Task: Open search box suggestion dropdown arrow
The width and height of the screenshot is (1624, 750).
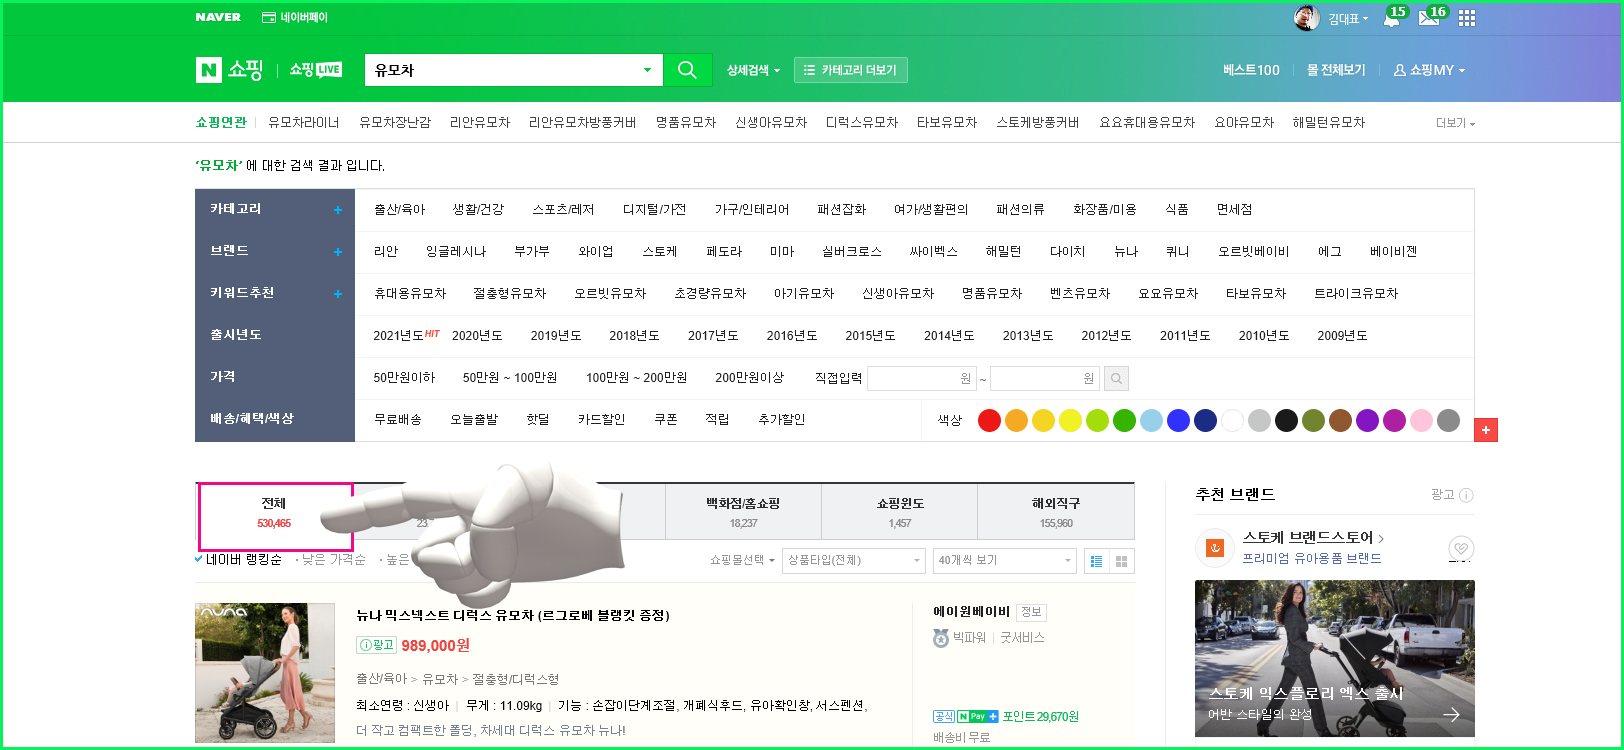Action: (647, 70)
